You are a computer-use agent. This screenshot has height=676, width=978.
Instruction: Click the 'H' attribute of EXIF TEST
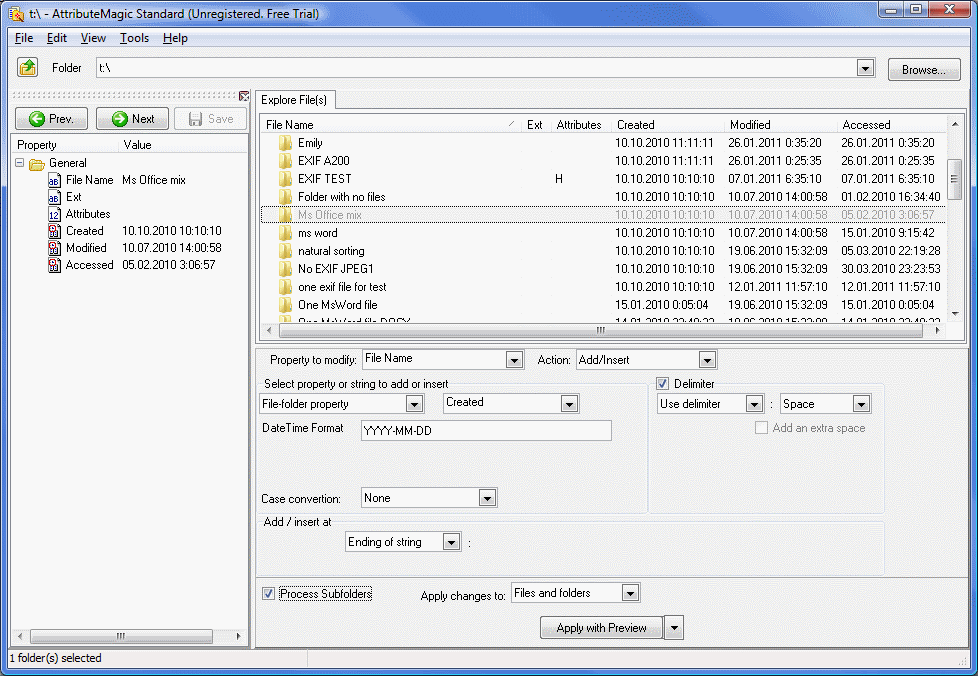tap(559, 179)
